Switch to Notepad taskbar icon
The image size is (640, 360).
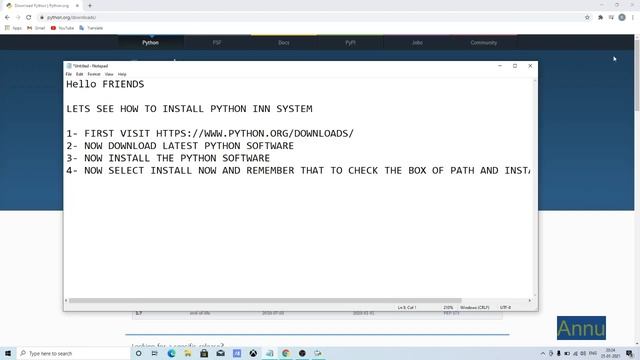pyautogui.click(x=269, y=353)
